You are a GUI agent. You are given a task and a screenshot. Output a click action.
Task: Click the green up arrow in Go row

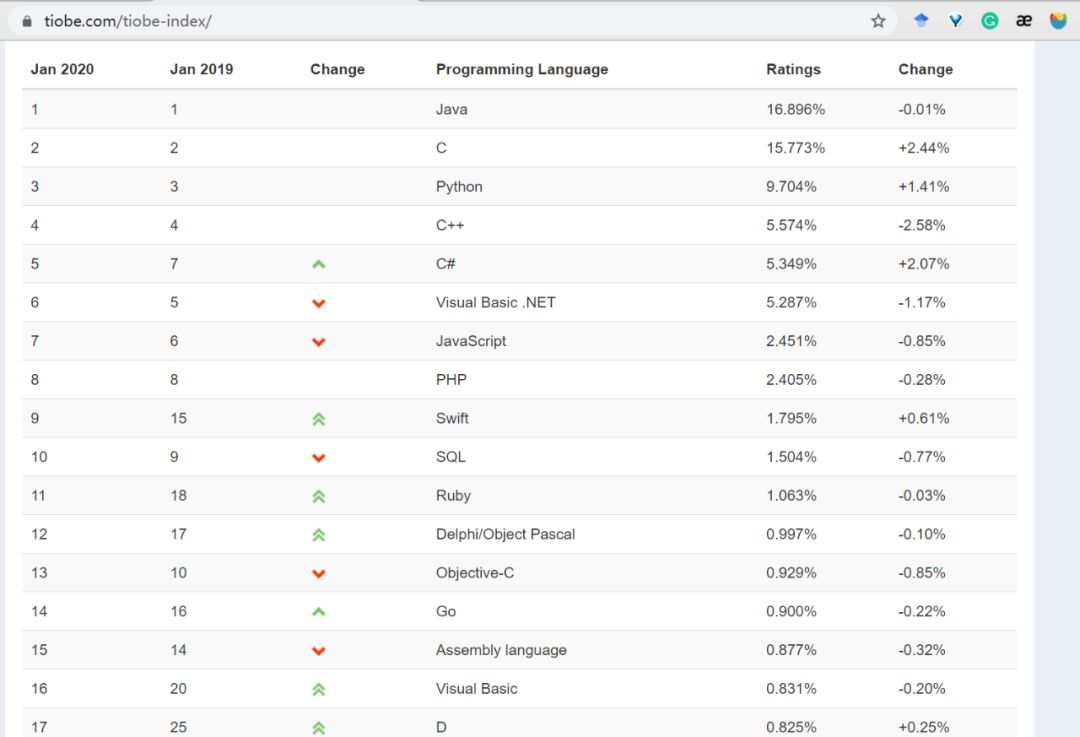click(x=318, y=612)
